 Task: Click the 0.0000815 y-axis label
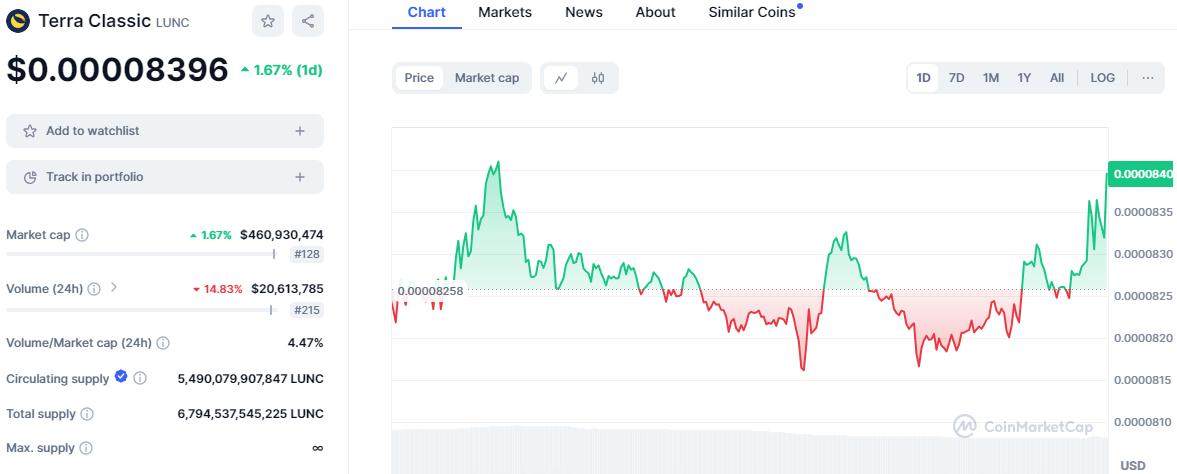tap(1141, 379)
